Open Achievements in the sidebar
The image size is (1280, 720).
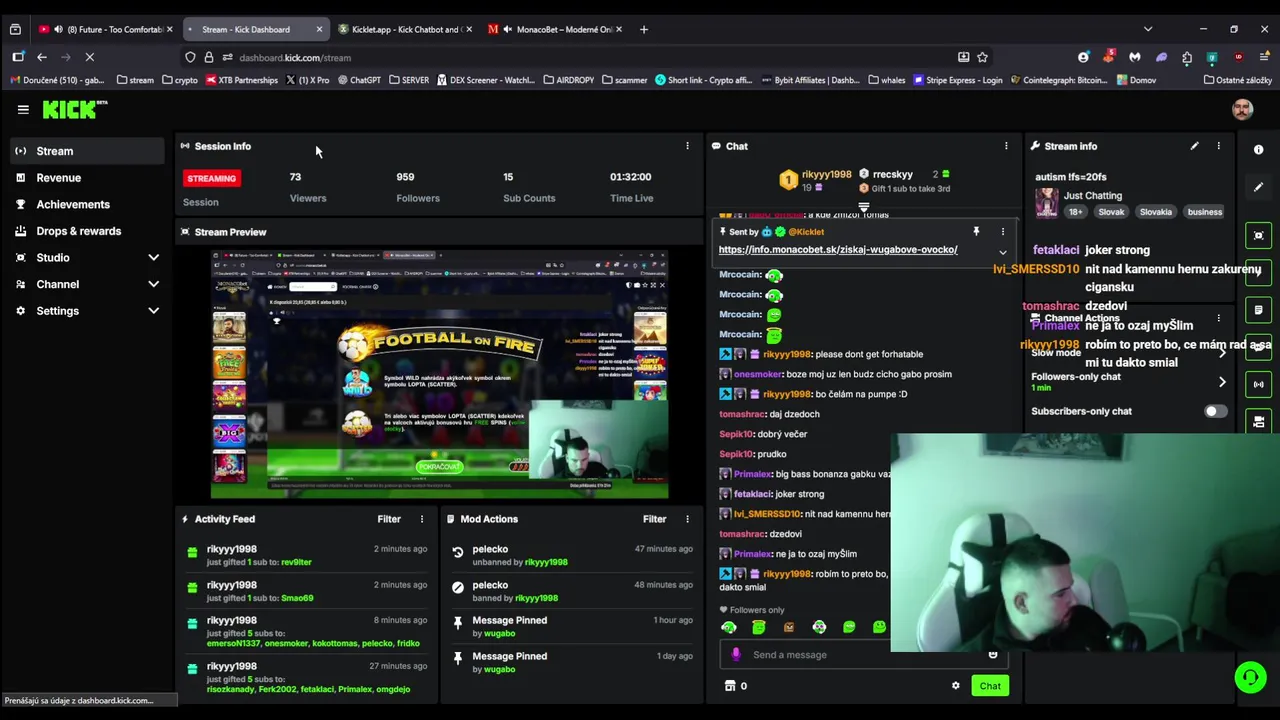pos(85,204)
